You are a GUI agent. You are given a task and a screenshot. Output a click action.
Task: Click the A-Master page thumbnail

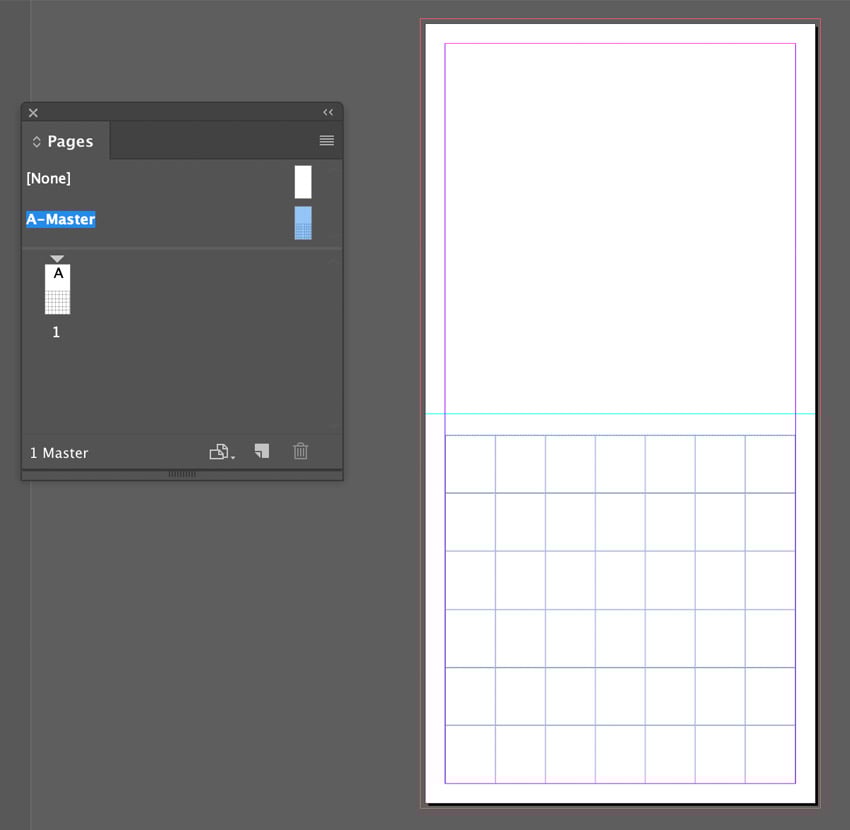tap(303, 223)
